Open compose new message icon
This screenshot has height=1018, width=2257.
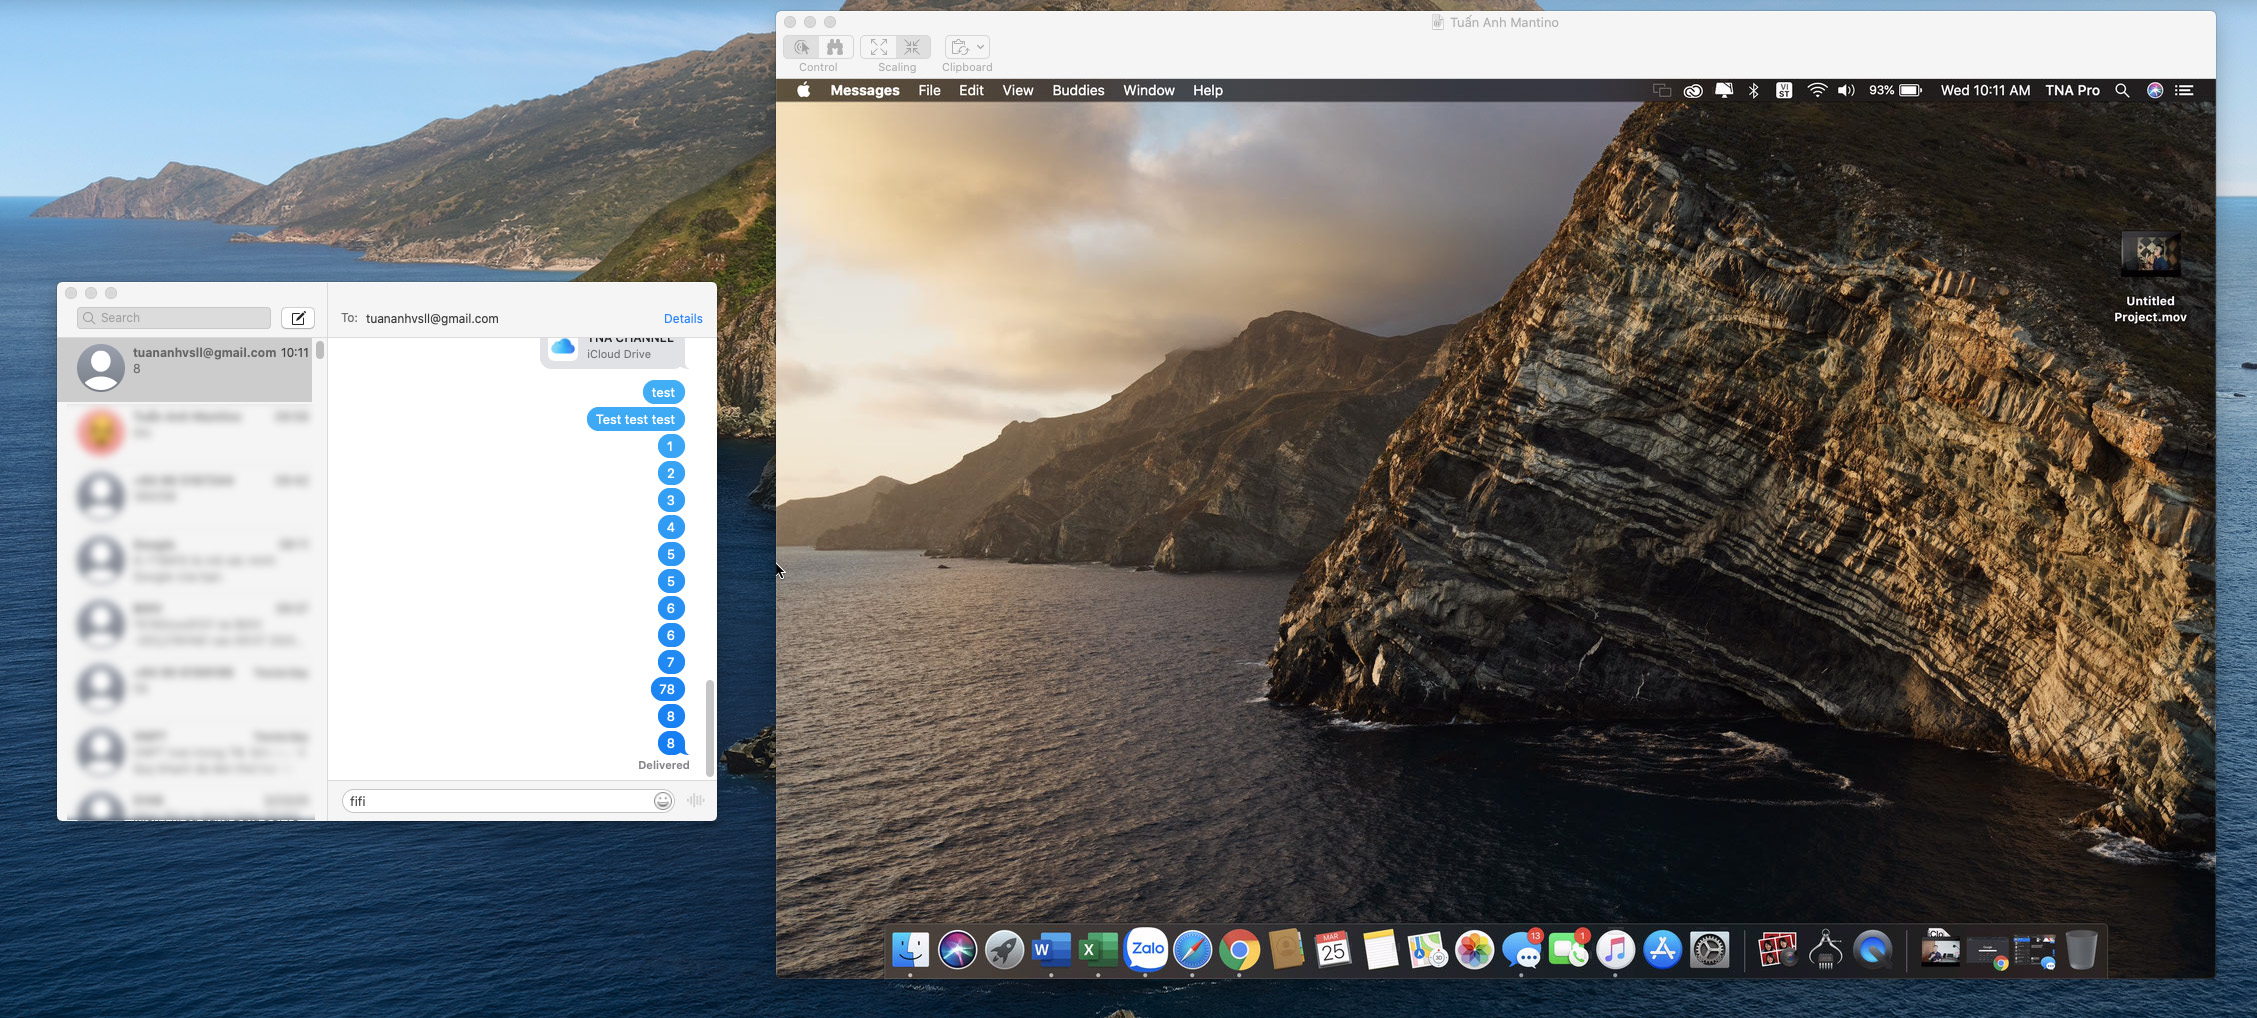pos(297,317)
